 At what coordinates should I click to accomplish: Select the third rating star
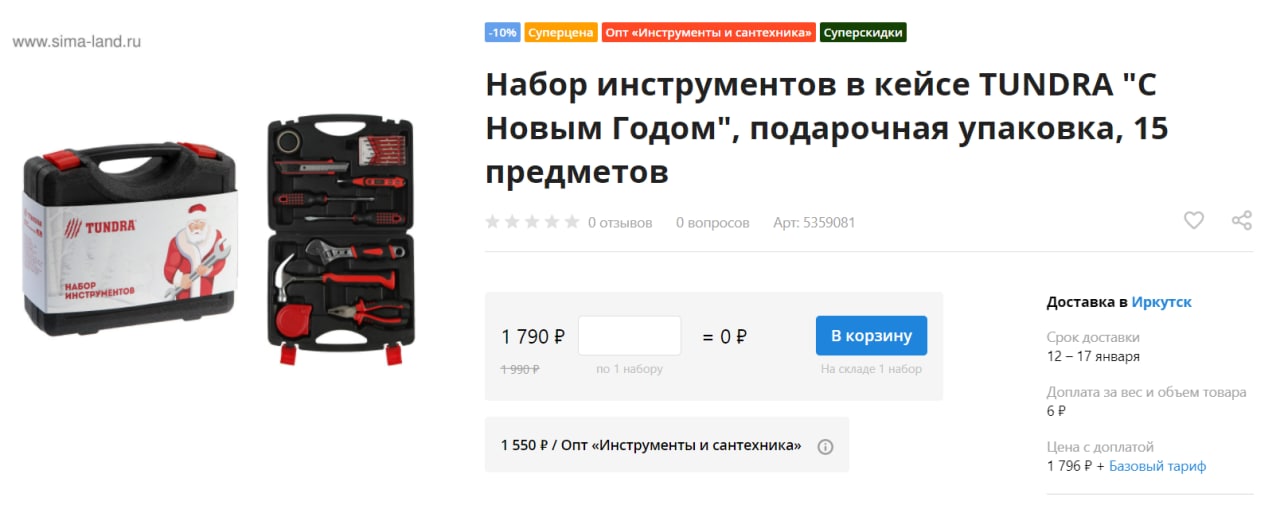(532, 222)
